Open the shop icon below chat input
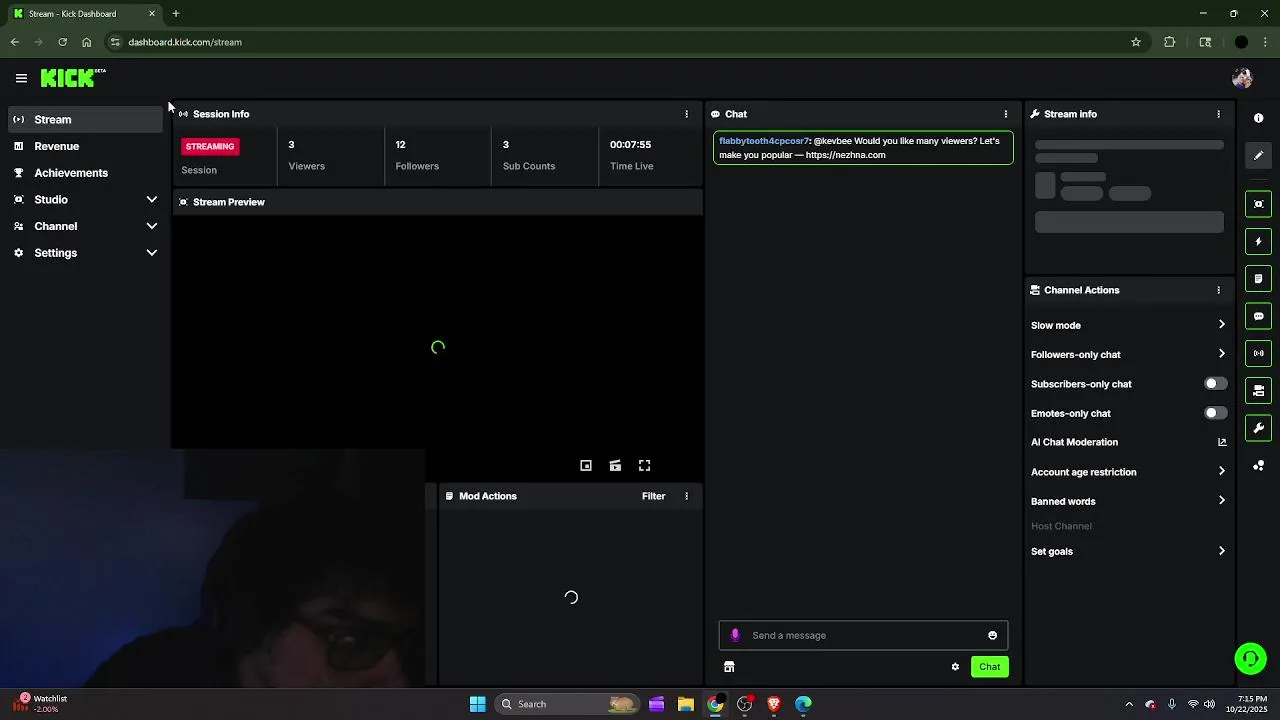The image size is (1280, 720). pos(729,667)
